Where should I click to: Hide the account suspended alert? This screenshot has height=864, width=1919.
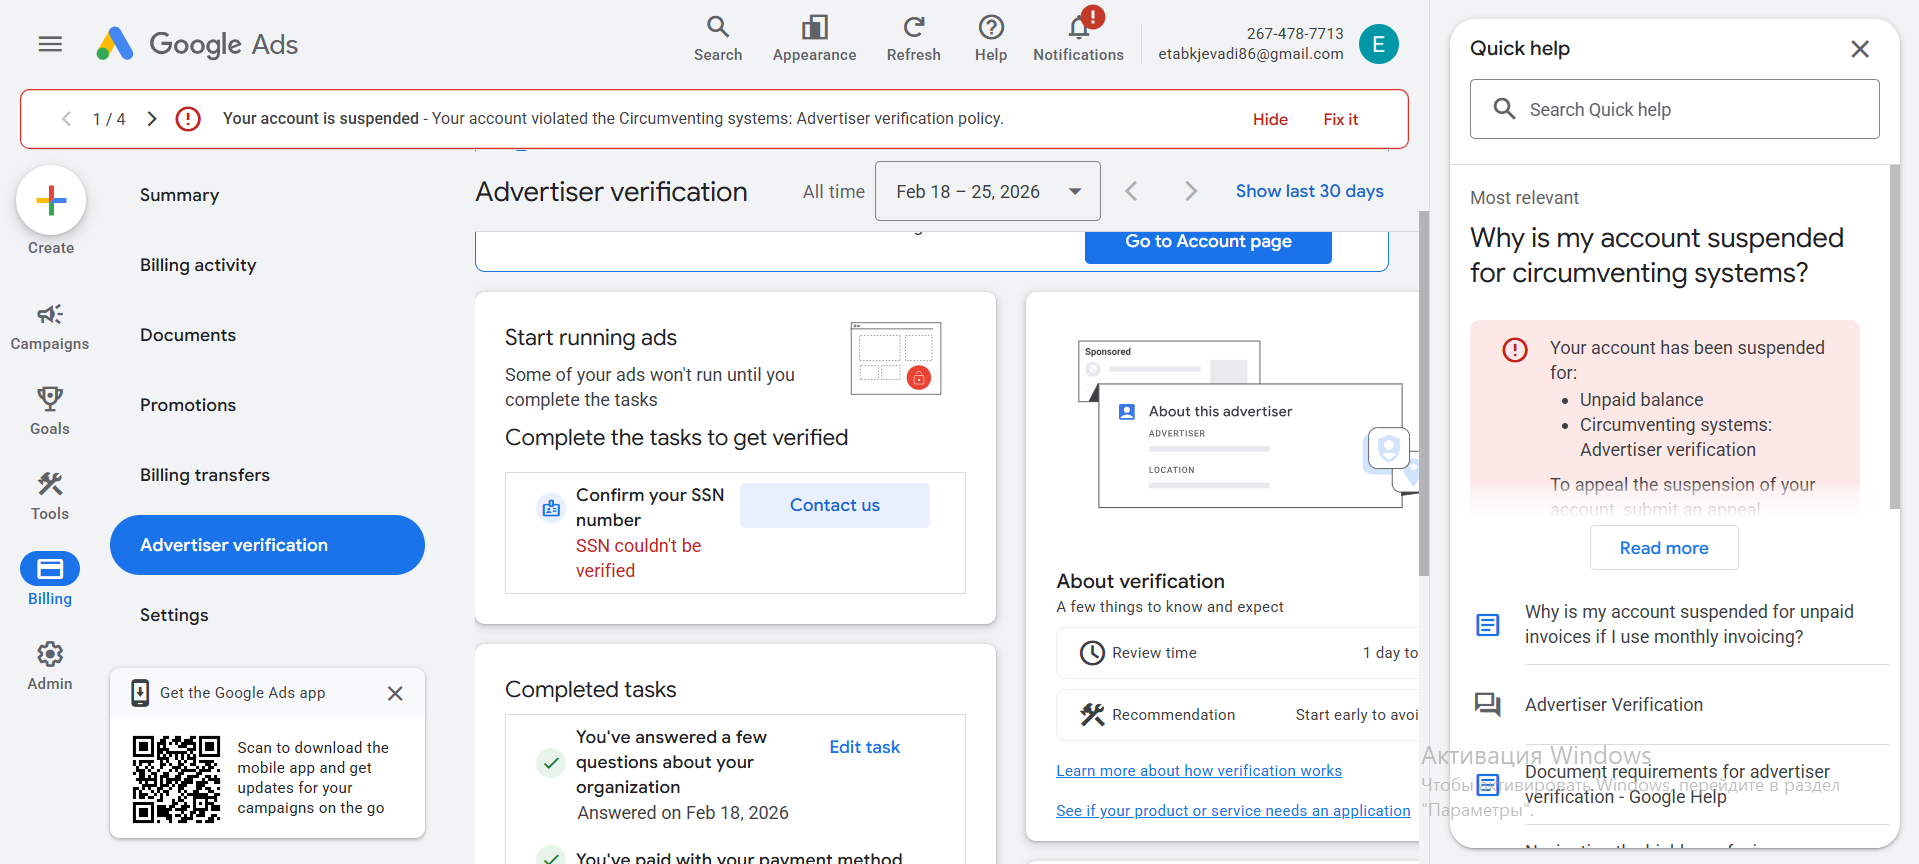1270,119
